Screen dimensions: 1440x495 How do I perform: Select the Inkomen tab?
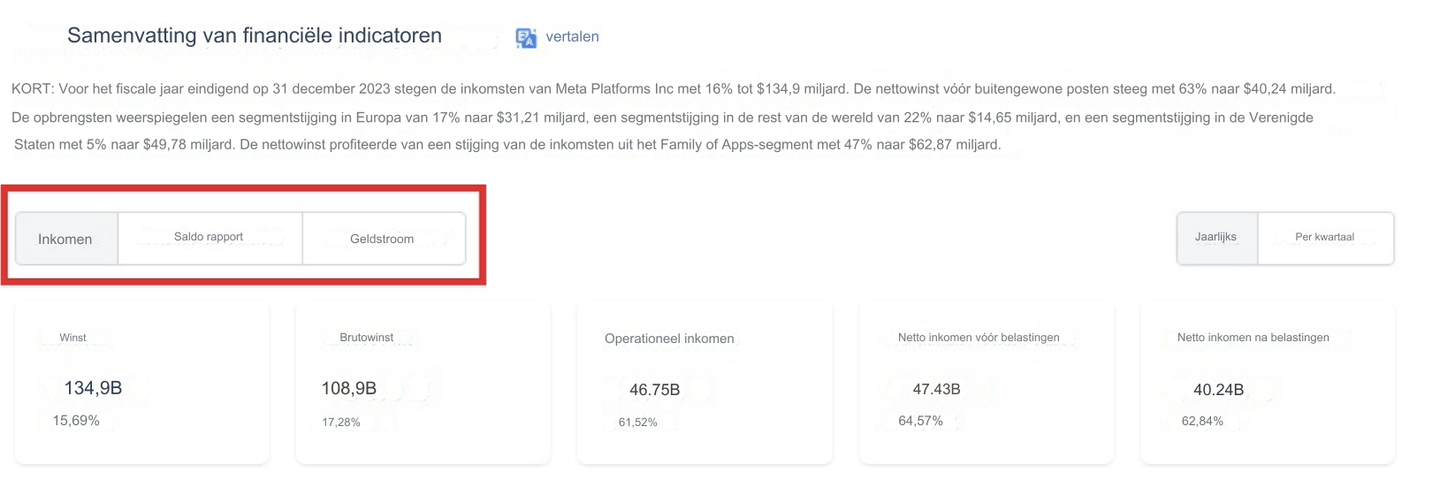[x=65, y=239]
